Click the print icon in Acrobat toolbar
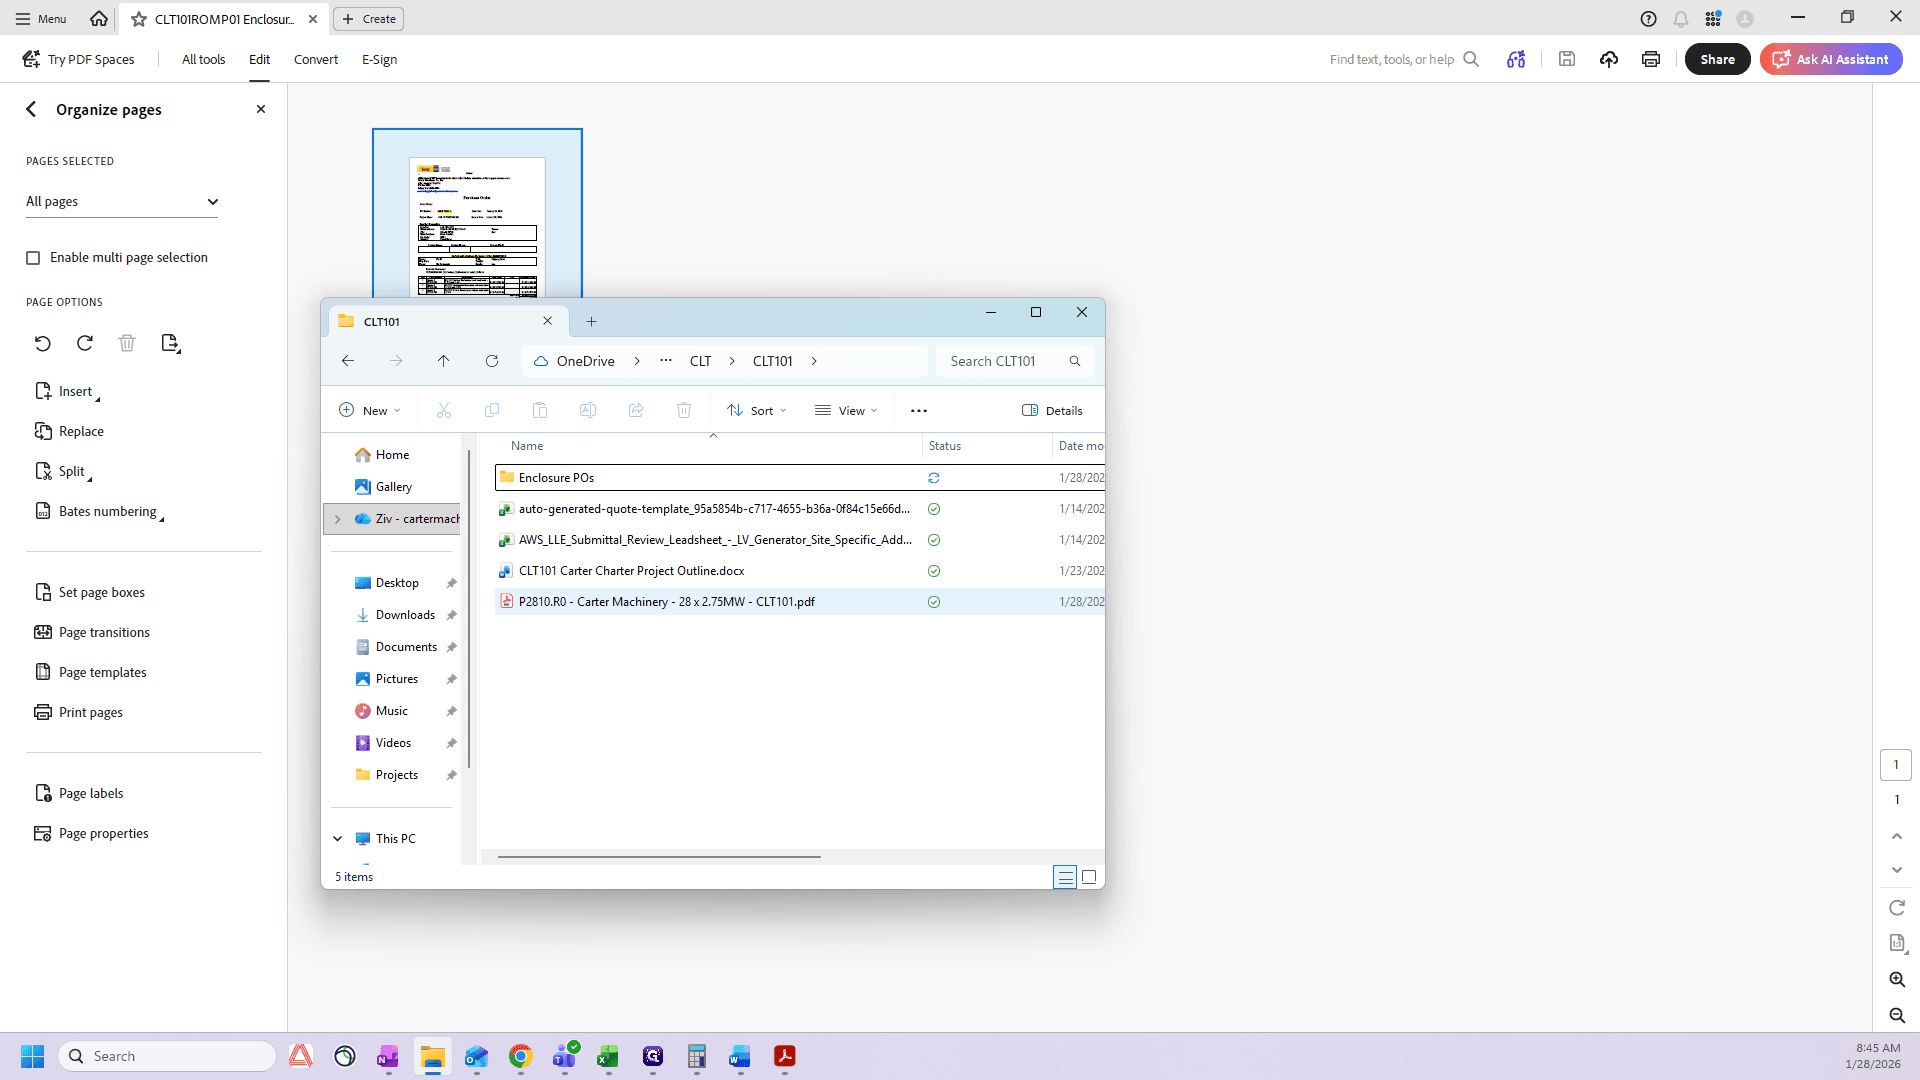The width and height of the screenshot is (1920, 1080). (x=1651, y=59)
